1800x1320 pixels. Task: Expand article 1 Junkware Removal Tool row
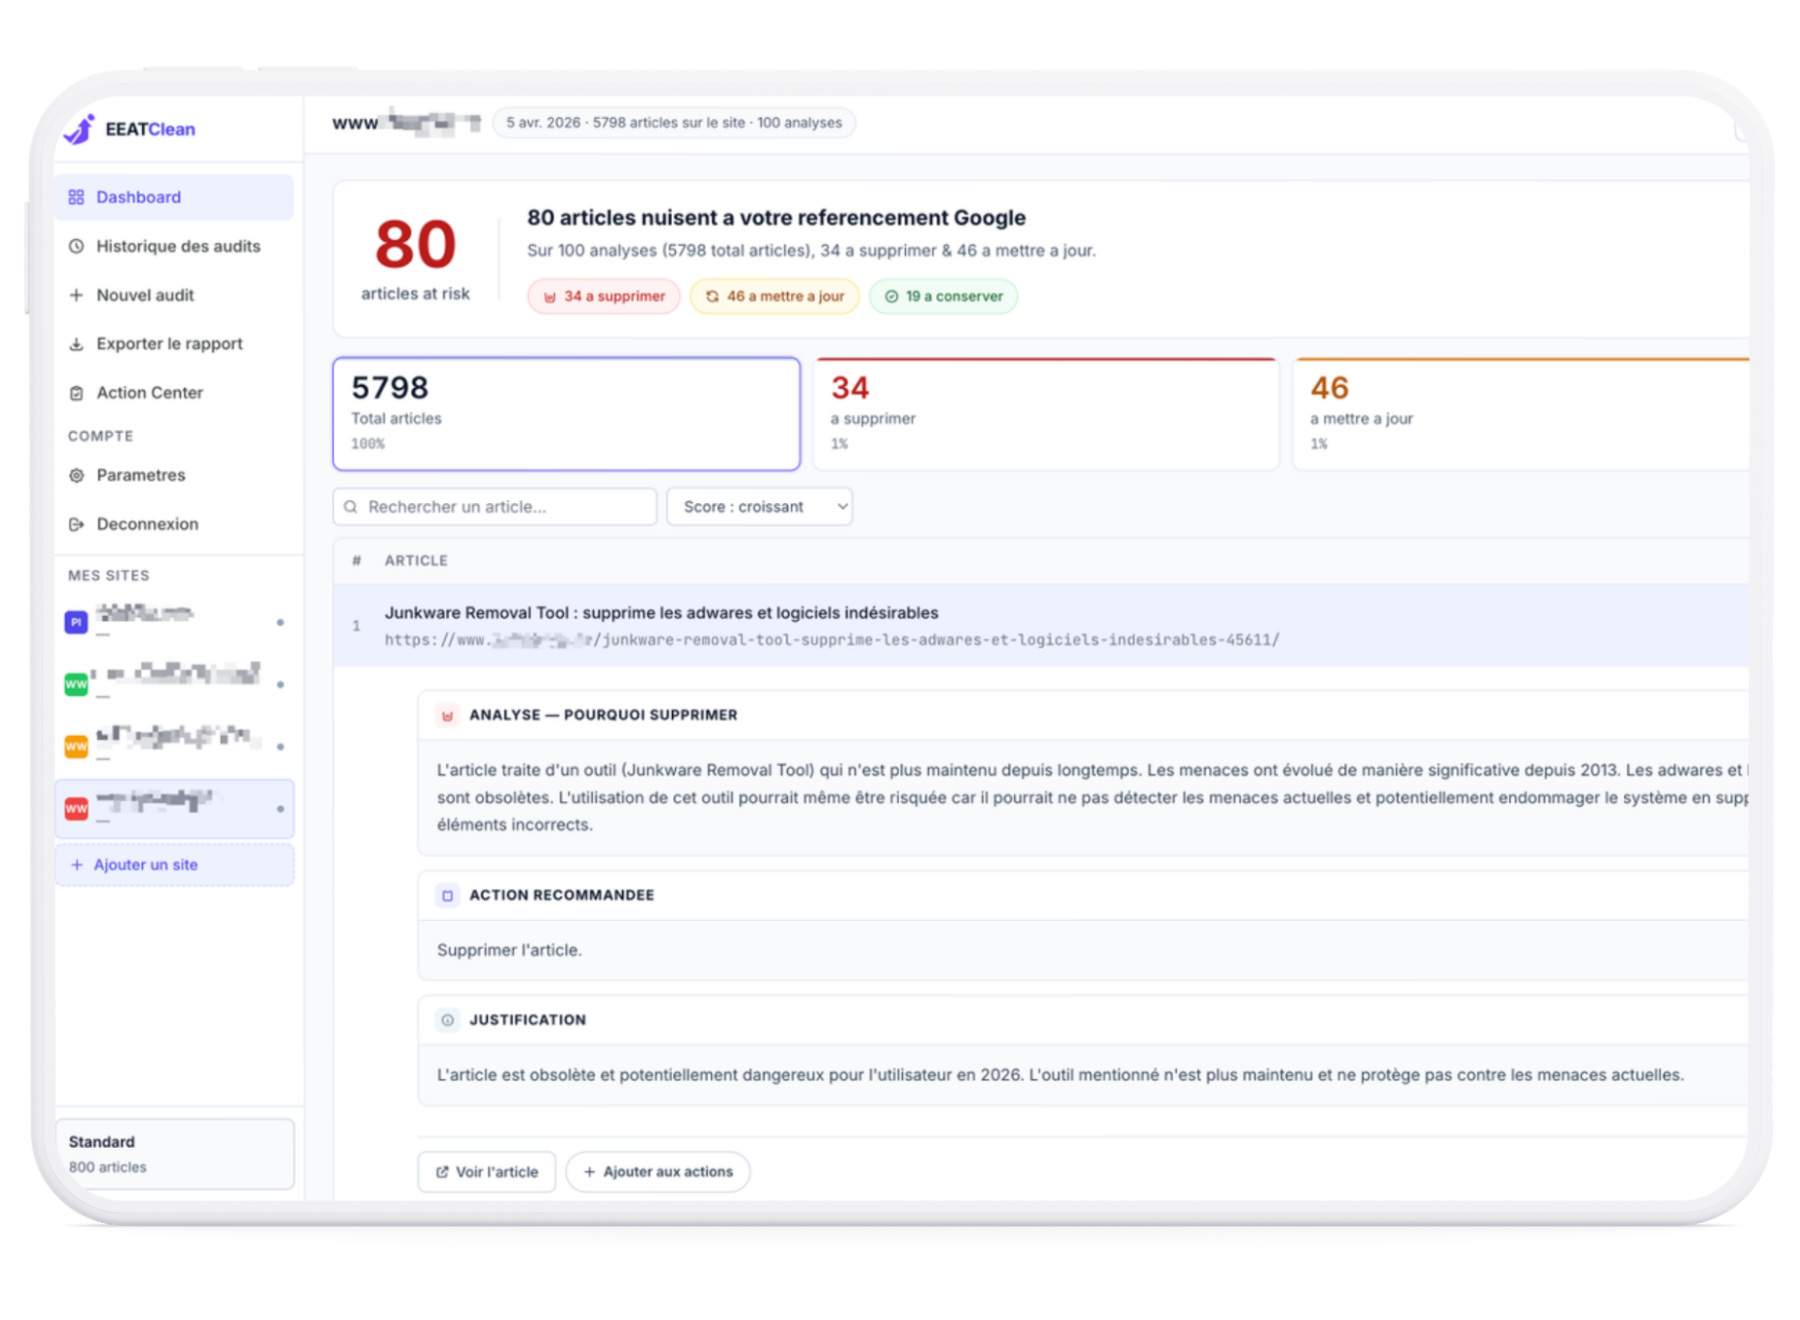[661, 612]
